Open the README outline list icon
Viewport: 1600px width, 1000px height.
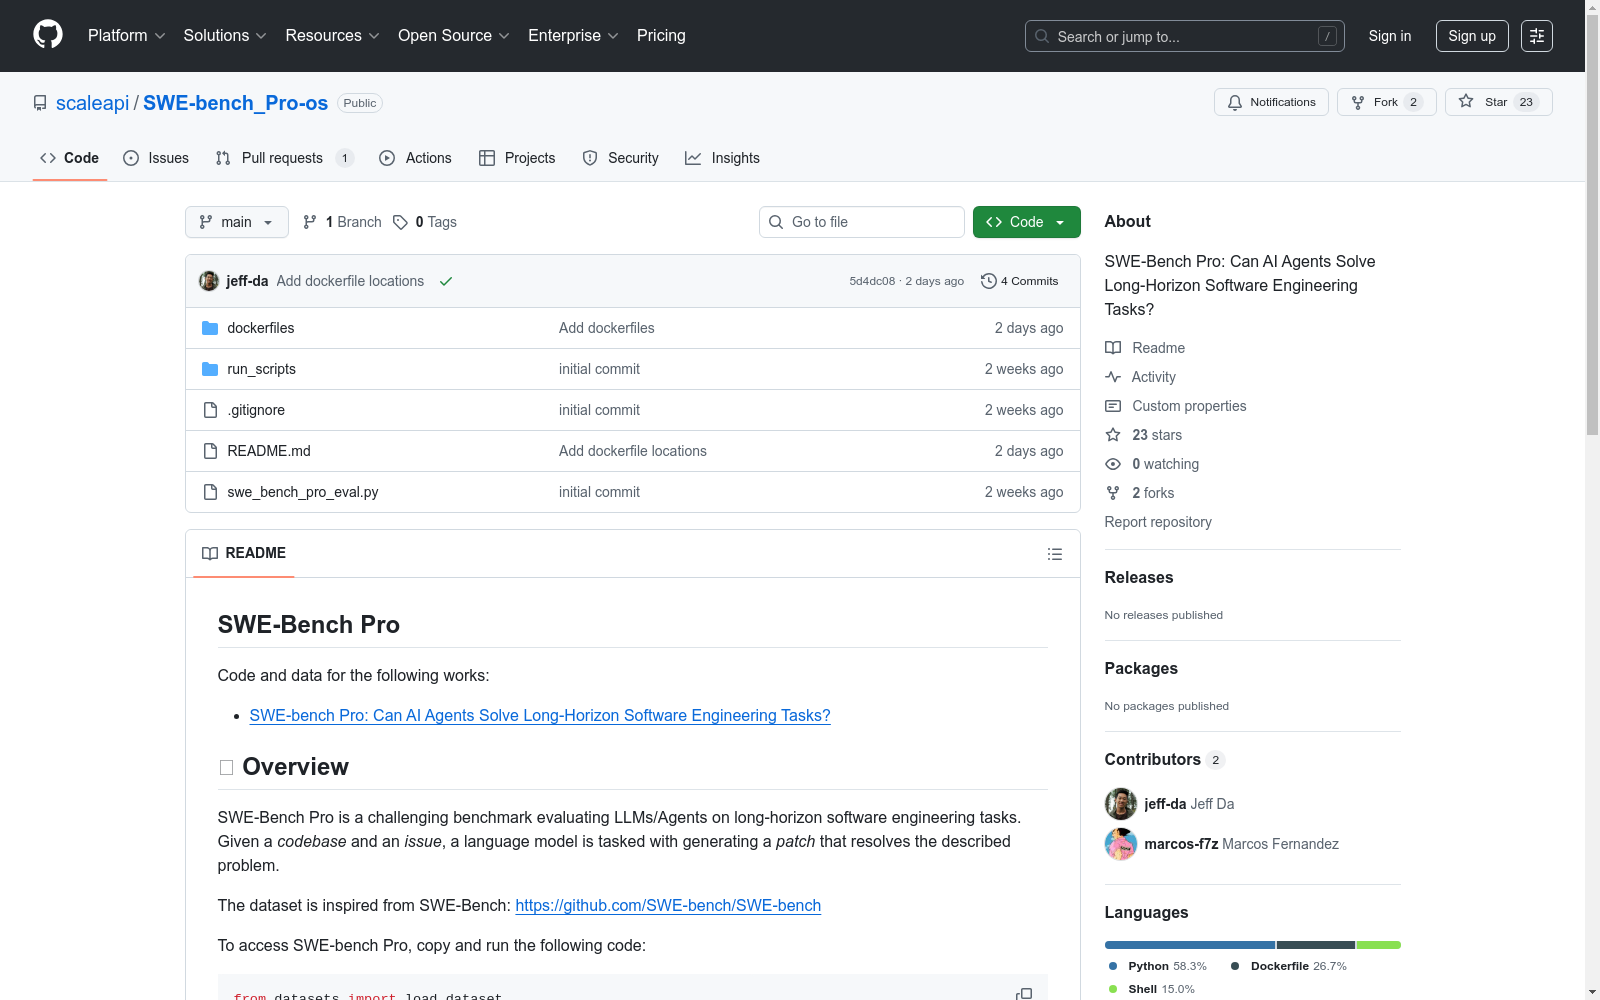tap(1054, 554)
